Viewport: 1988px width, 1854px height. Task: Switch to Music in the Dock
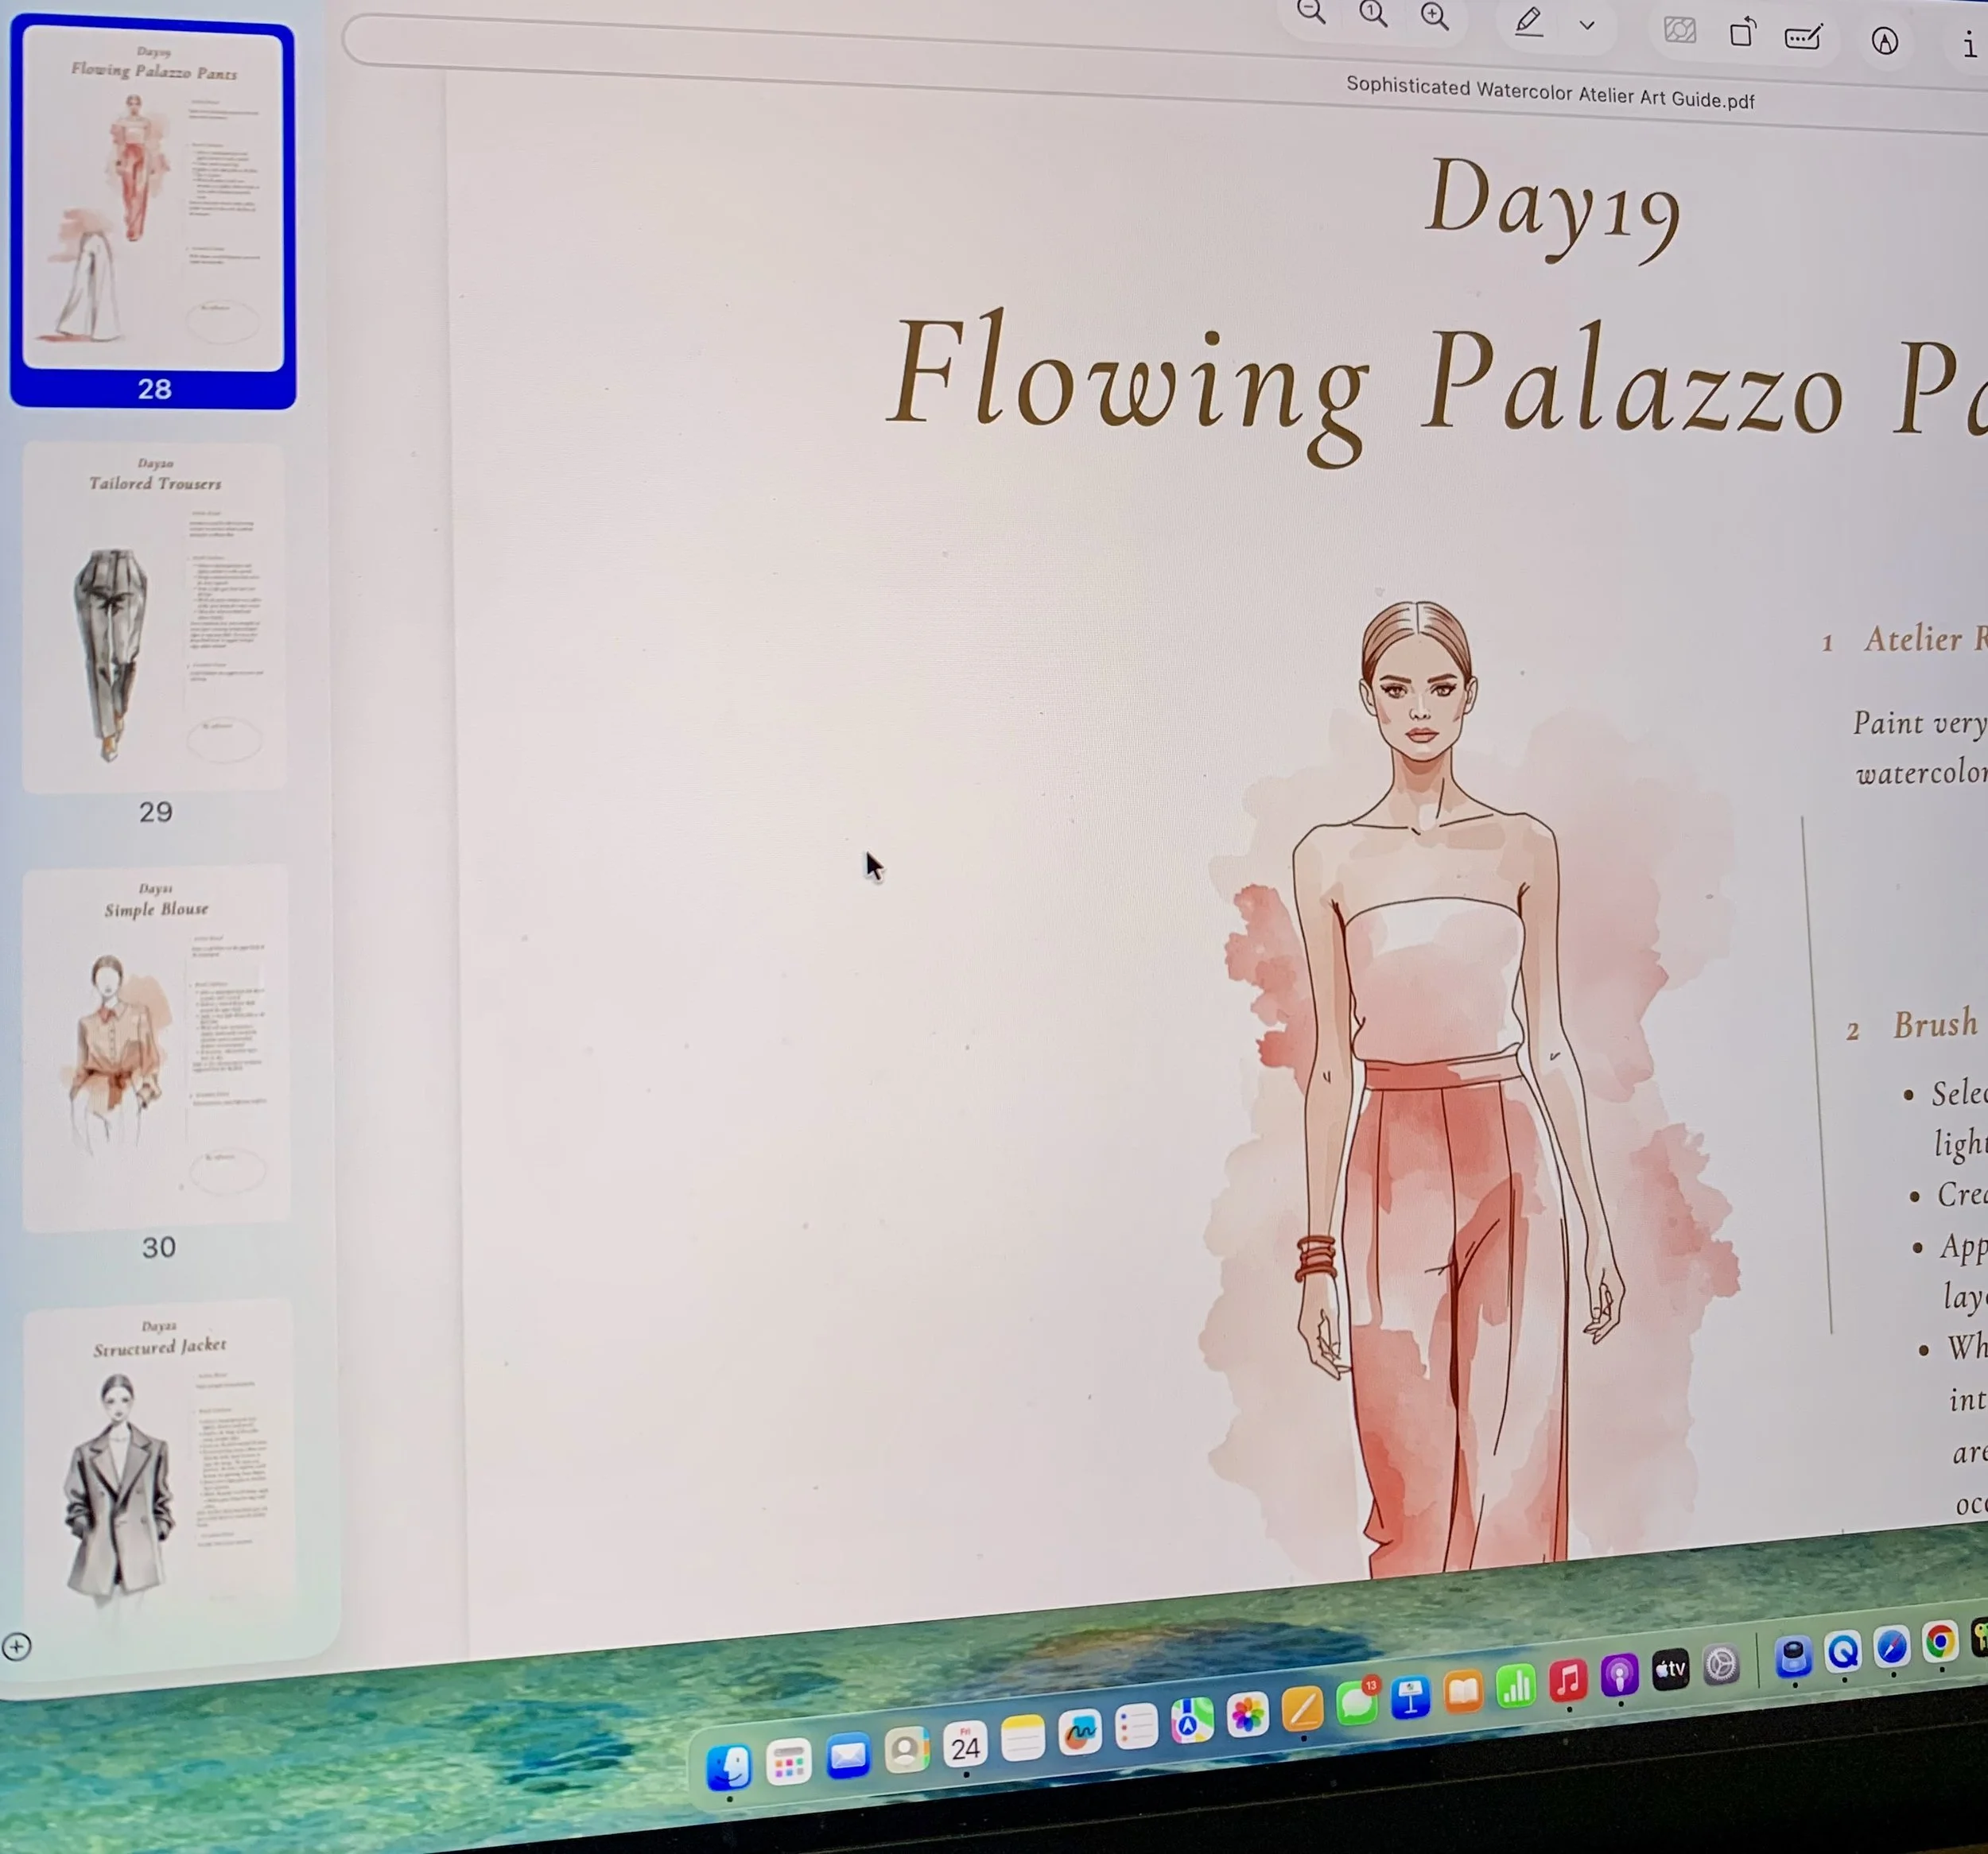(x=1568, y=1681)
